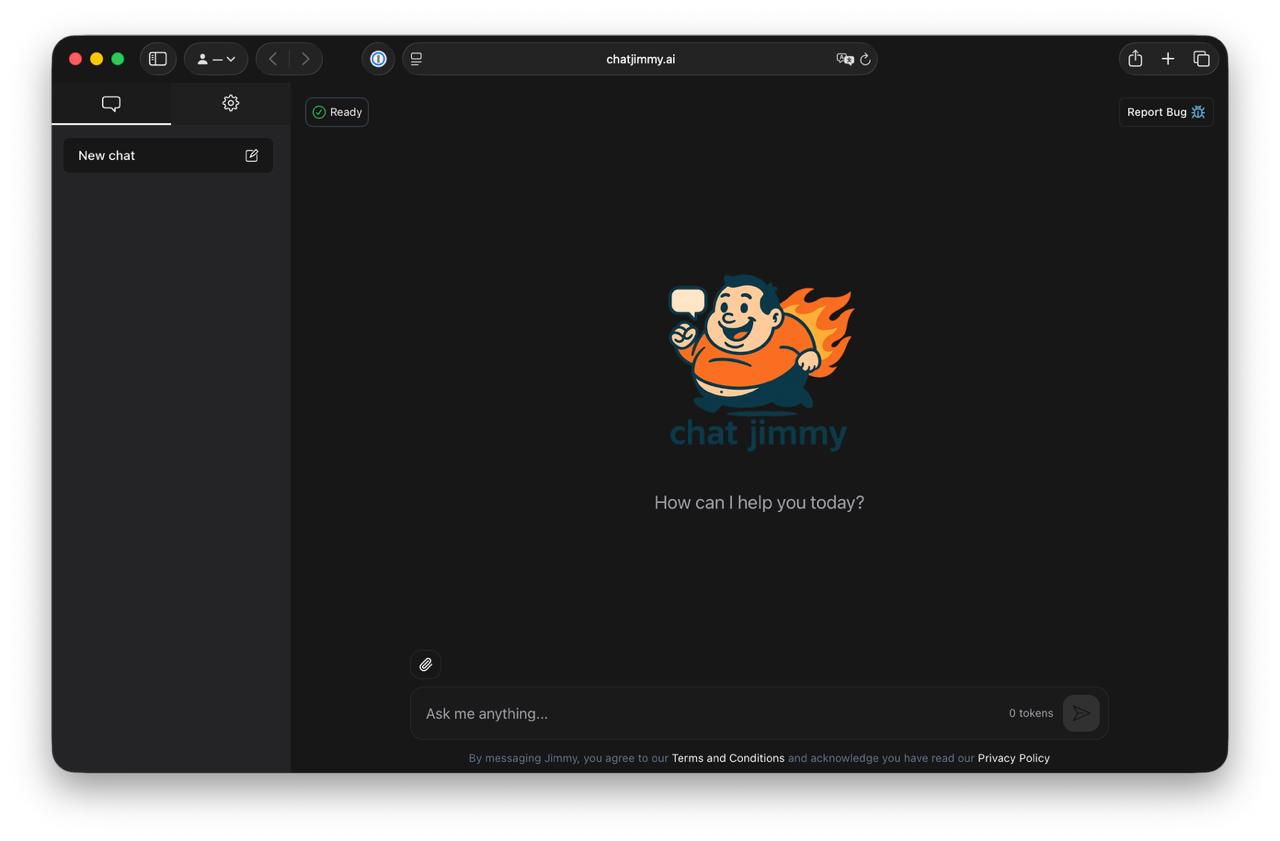This screenshot has width=1280, height=841.
Task: Click the chatjimmy.ai address bar
Action: [x=640, y=59]
